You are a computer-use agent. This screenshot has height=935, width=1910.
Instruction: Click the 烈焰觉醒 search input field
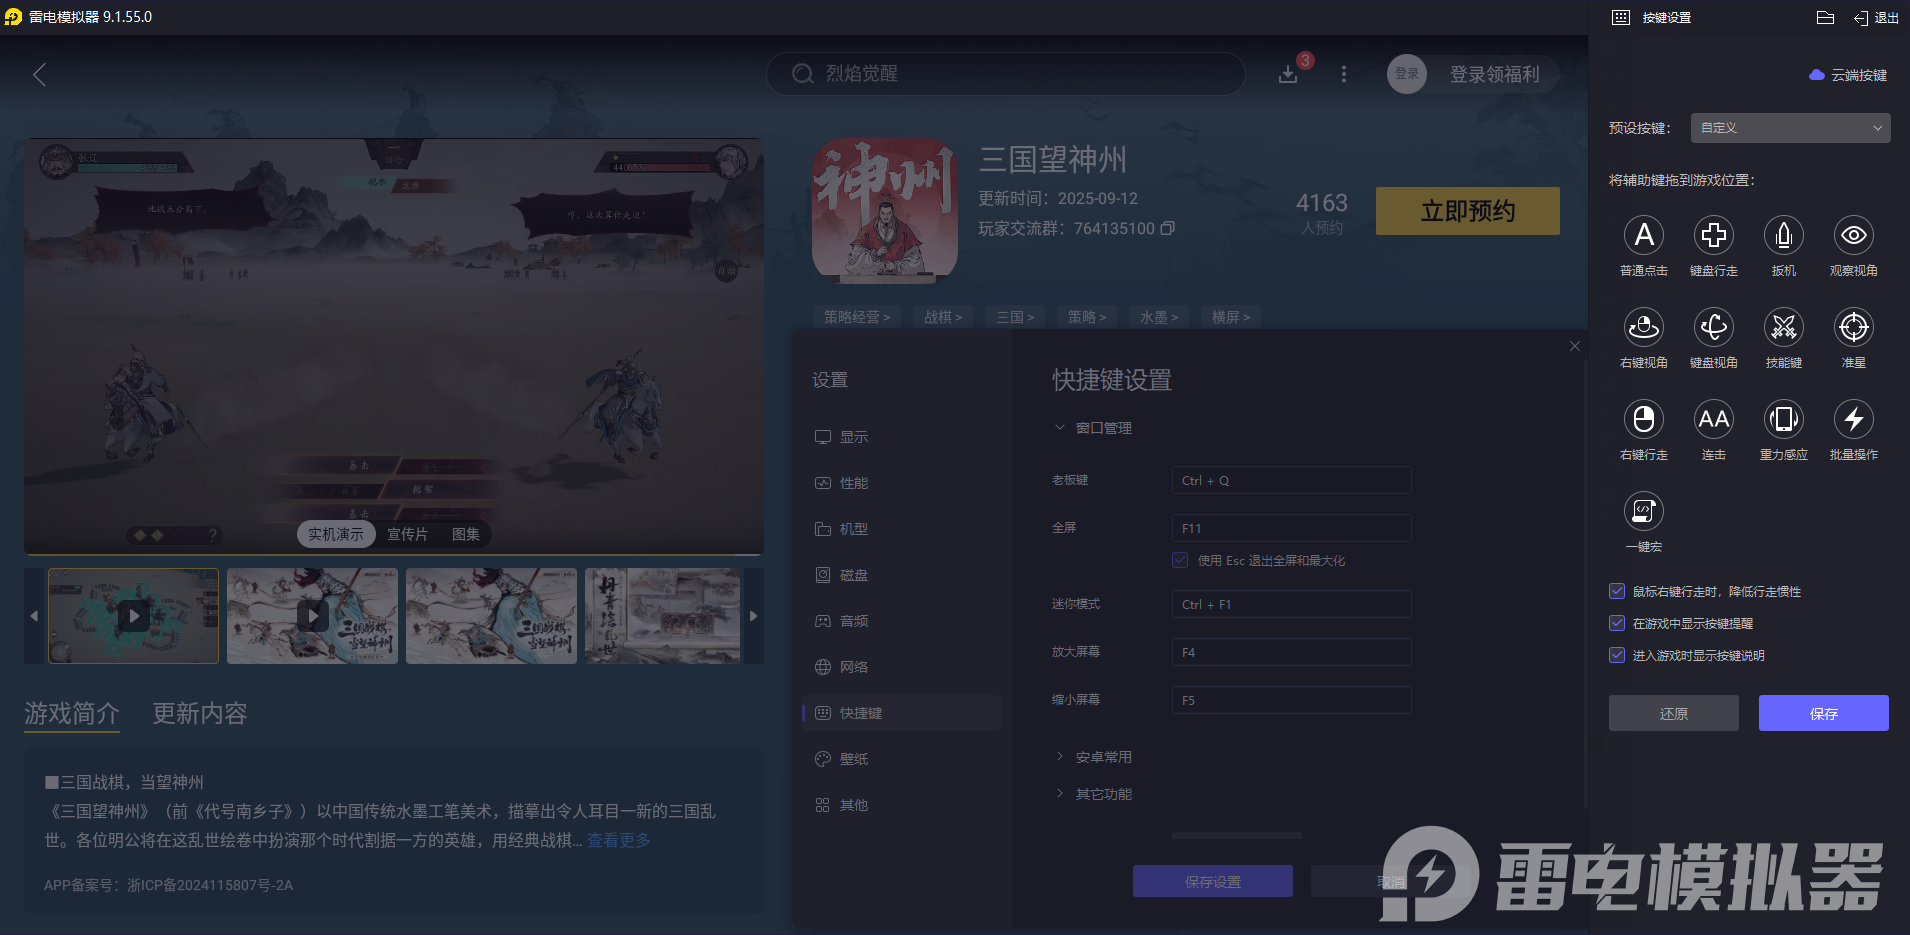point(1003,73)
